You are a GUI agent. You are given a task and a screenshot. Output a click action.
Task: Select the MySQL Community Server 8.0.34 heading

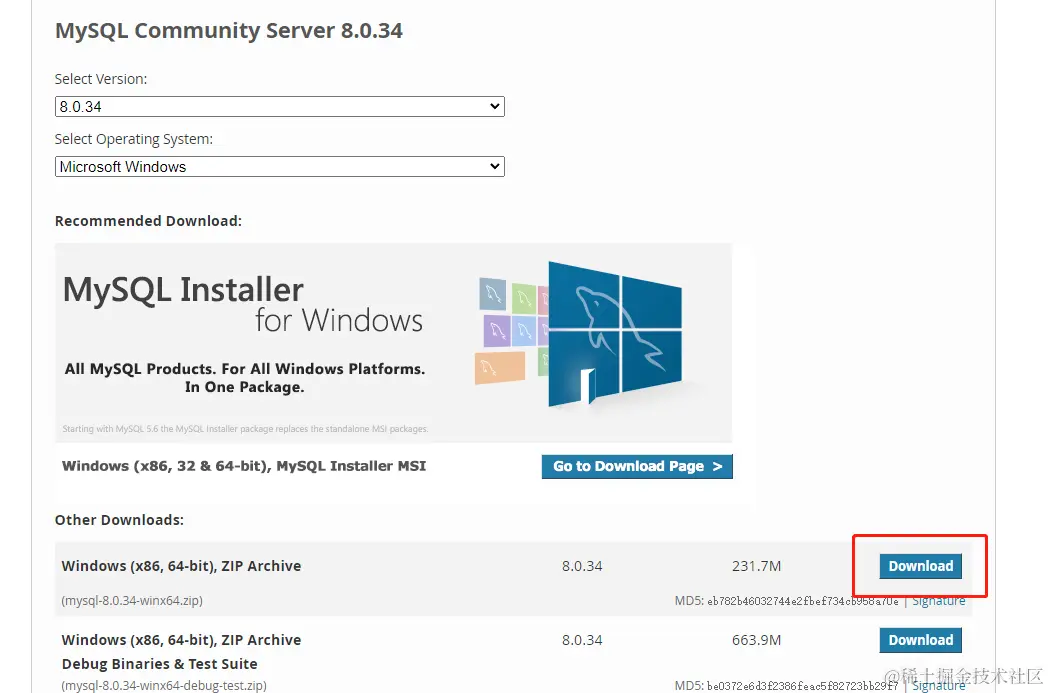tap(228, 31)
